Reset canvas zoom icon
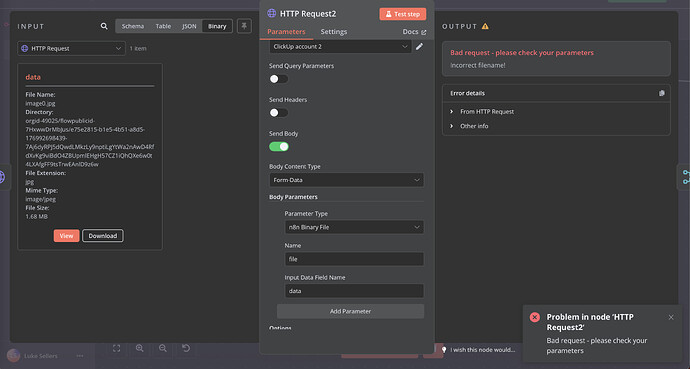The image size is (690, 369). tap(186, 348)
